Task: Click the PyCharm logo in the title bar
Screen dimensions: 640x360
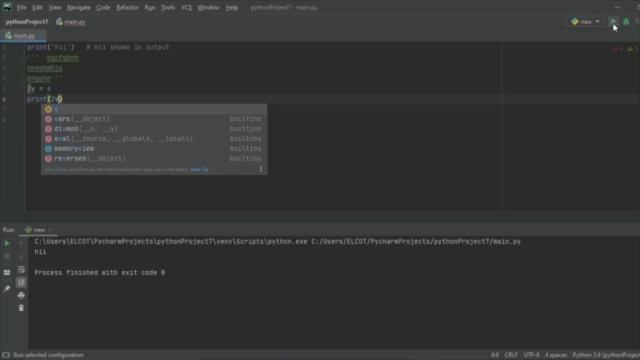Action: [7, 7]
